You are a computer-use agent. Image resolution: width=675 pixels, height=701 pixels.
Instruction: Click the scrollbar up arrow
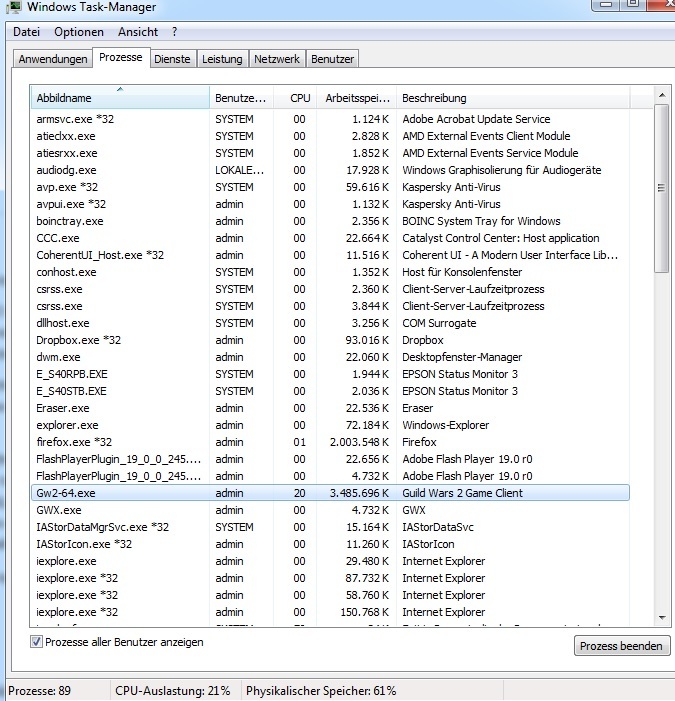tap(660, 95)
